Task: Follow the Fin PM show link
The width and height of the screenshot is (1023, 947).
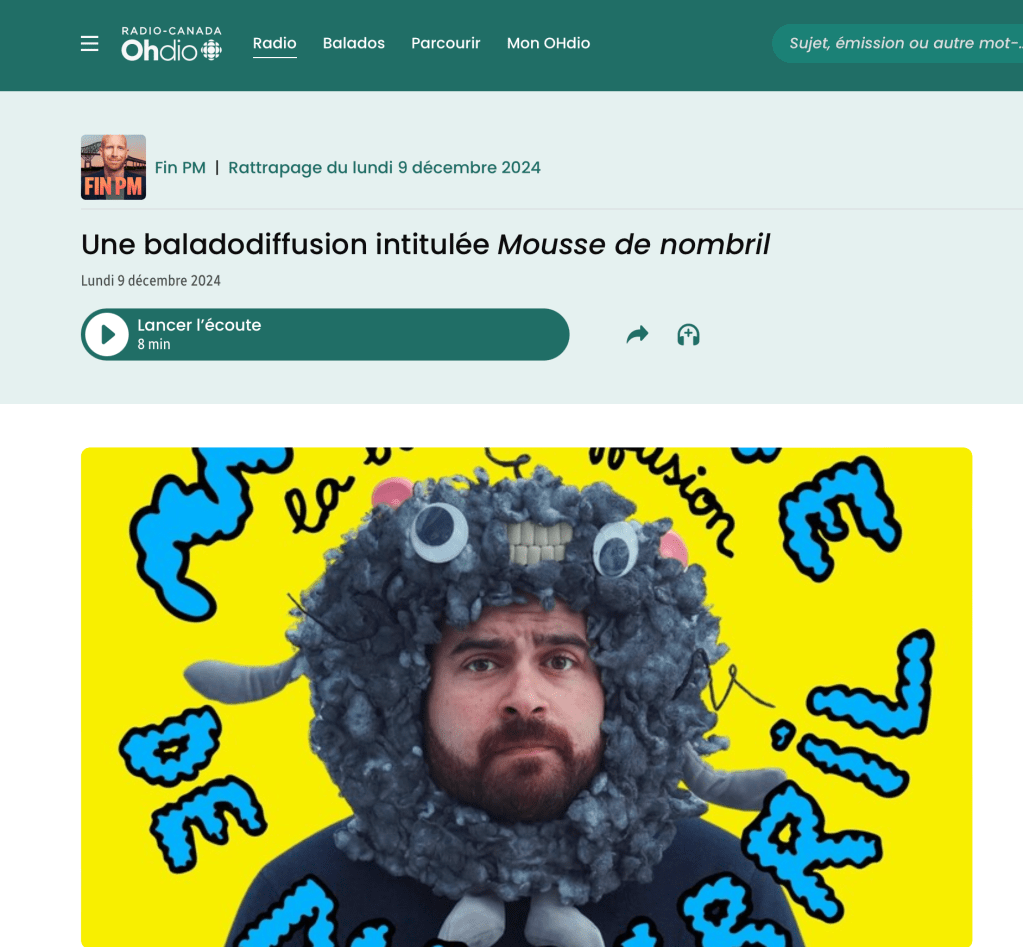Action: [180, 168]
